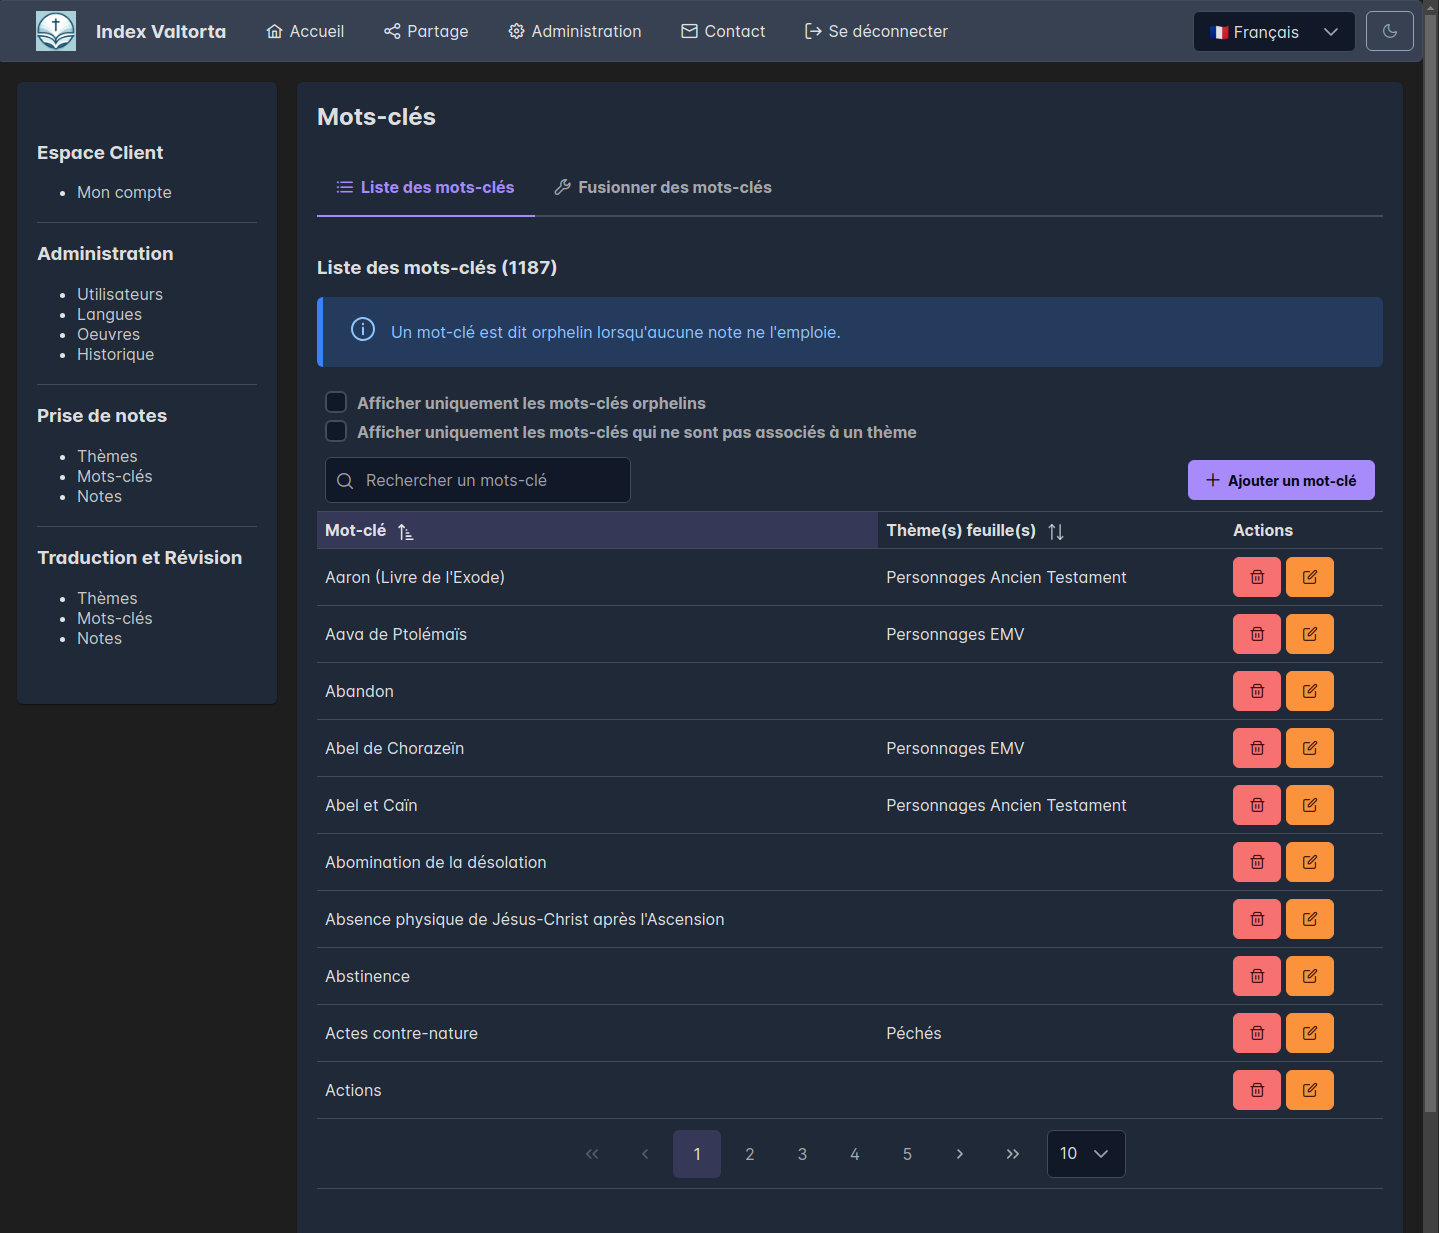The width and height of the screenshot is (1439, 1233).
Task: Go to the last page of results
Action: [x=1012, y=1154]
